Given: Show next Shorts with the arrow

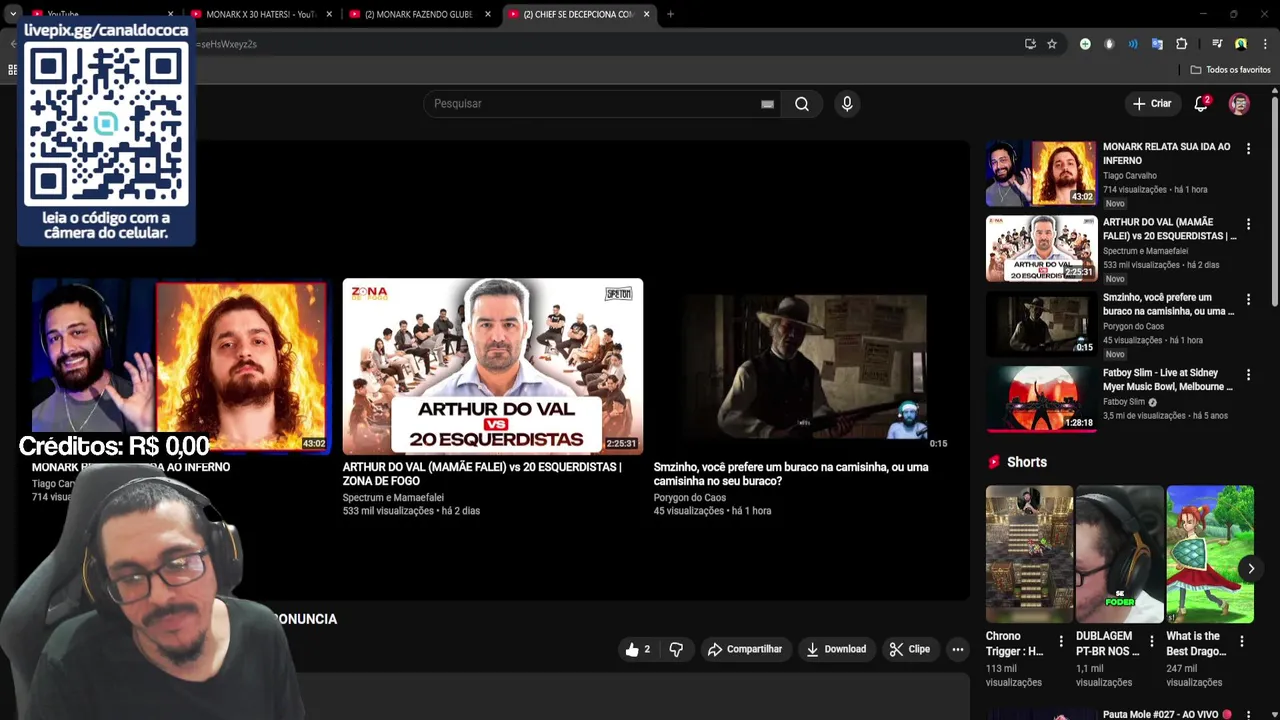Looking at the screenshot, I should tap(1250, 569).
